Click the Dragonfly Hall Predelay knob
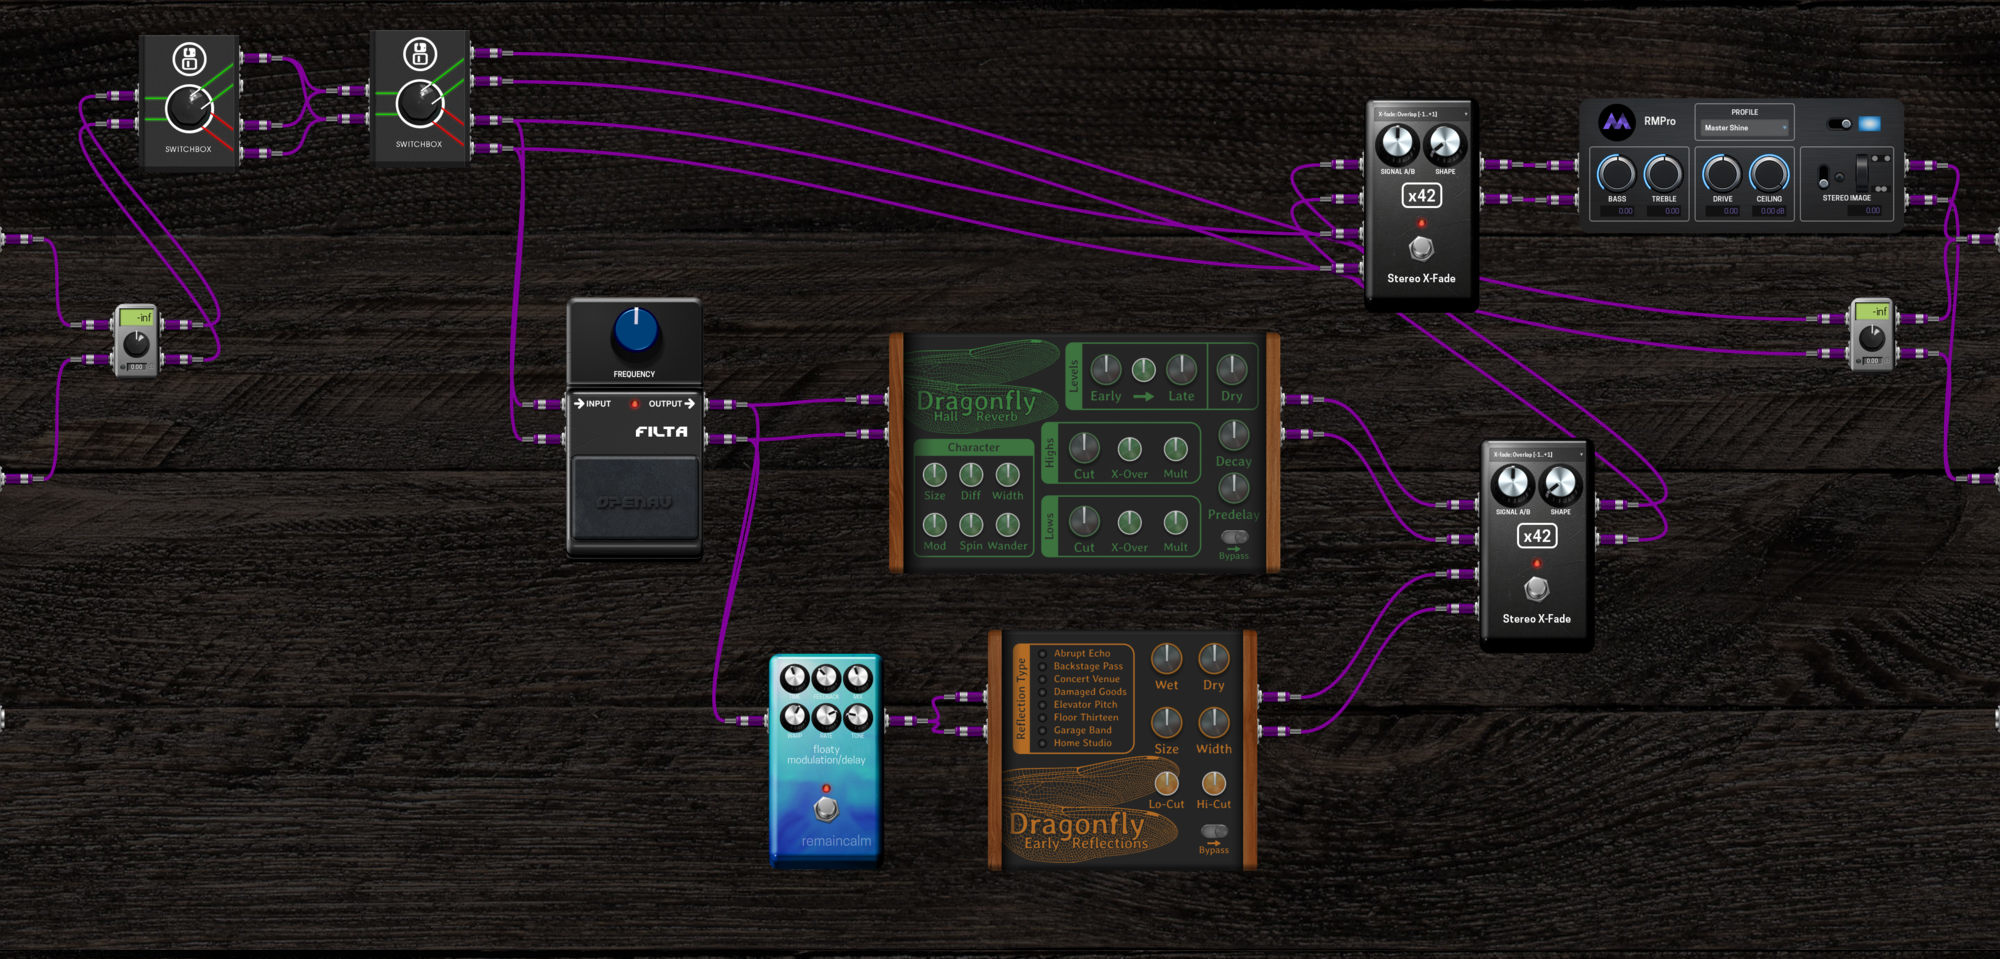The width and height of the screenshot is (2000, 959). pyautogui.click(x=1234, y=487)
